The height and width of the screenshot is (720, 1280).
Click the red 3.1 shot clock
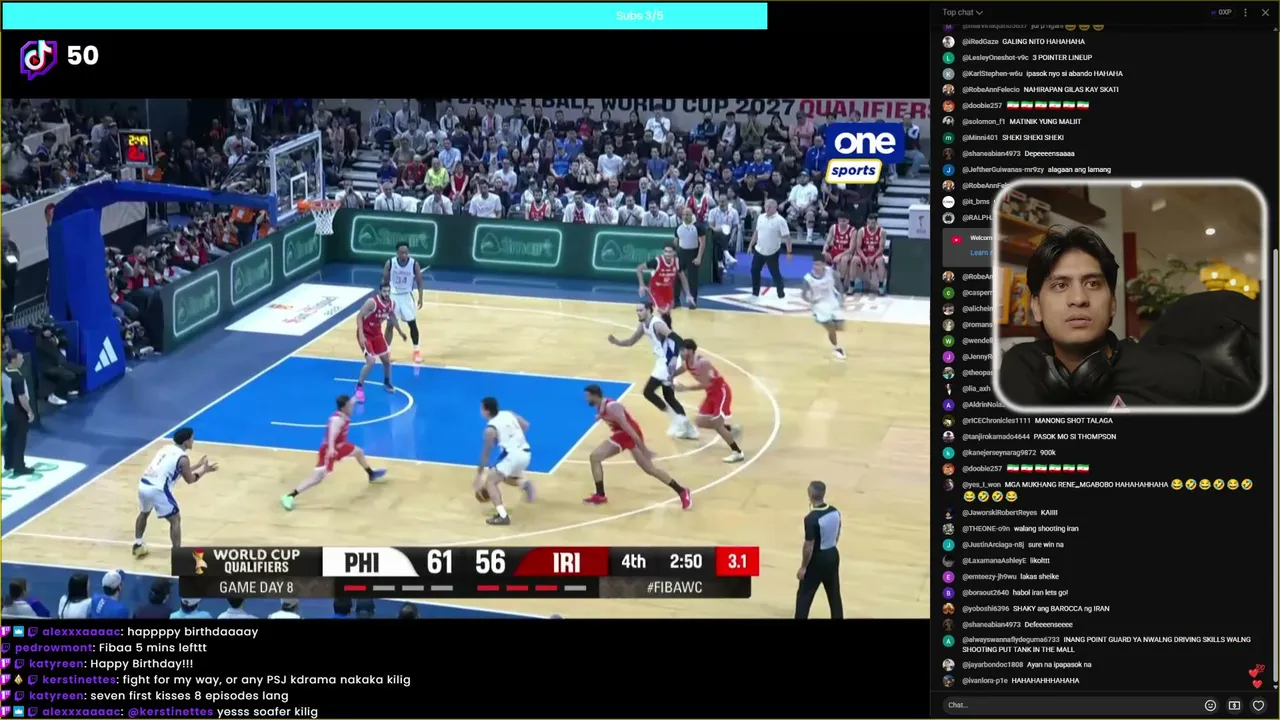737,562
